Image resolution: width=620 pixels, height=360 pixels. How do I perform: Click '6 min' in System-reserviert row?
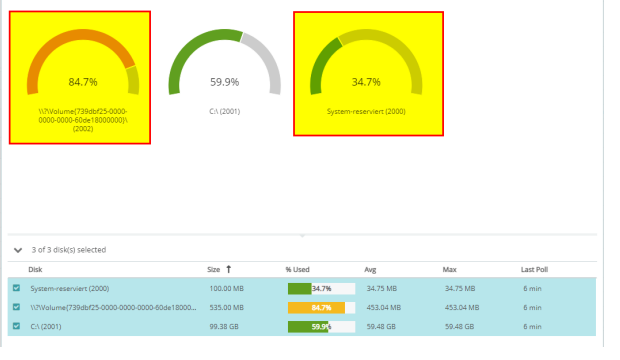(532, 288)
